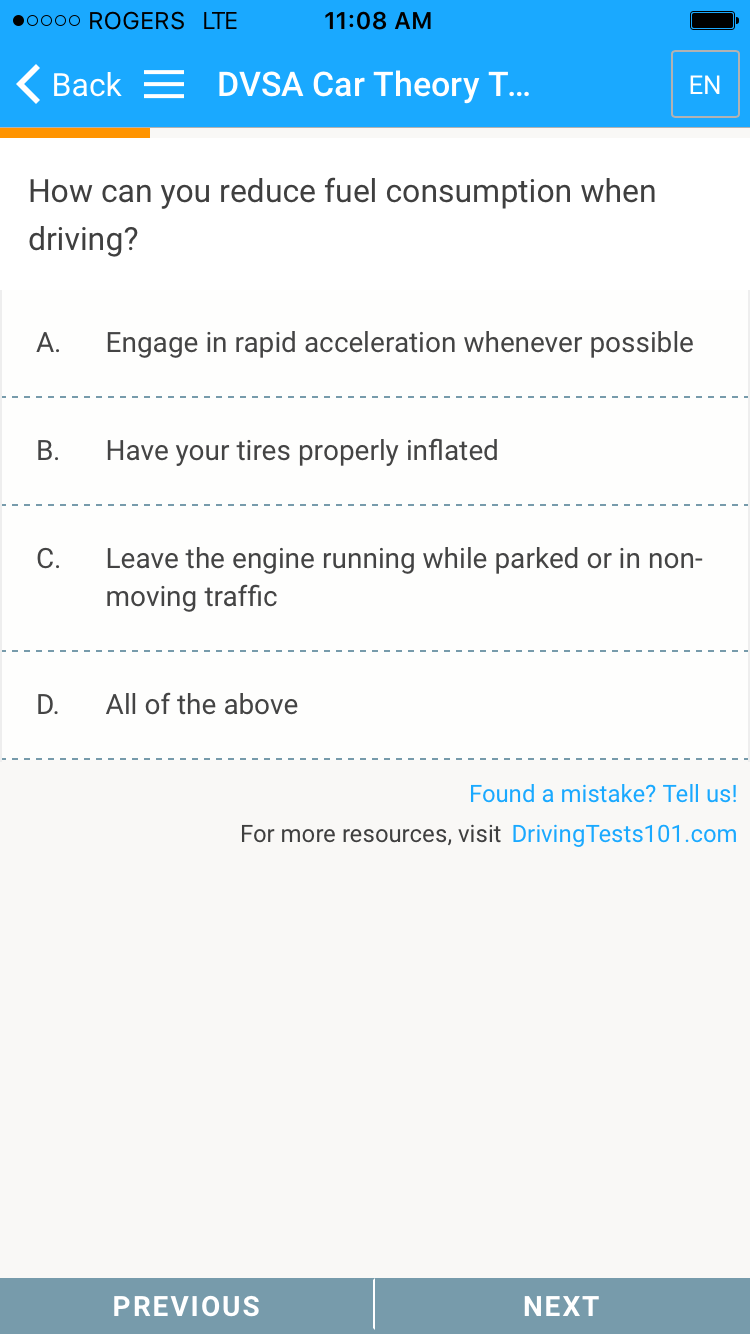The image size is (750, 1334).
Task: Tap the battery status icon
Action: [x=714, y=21]
